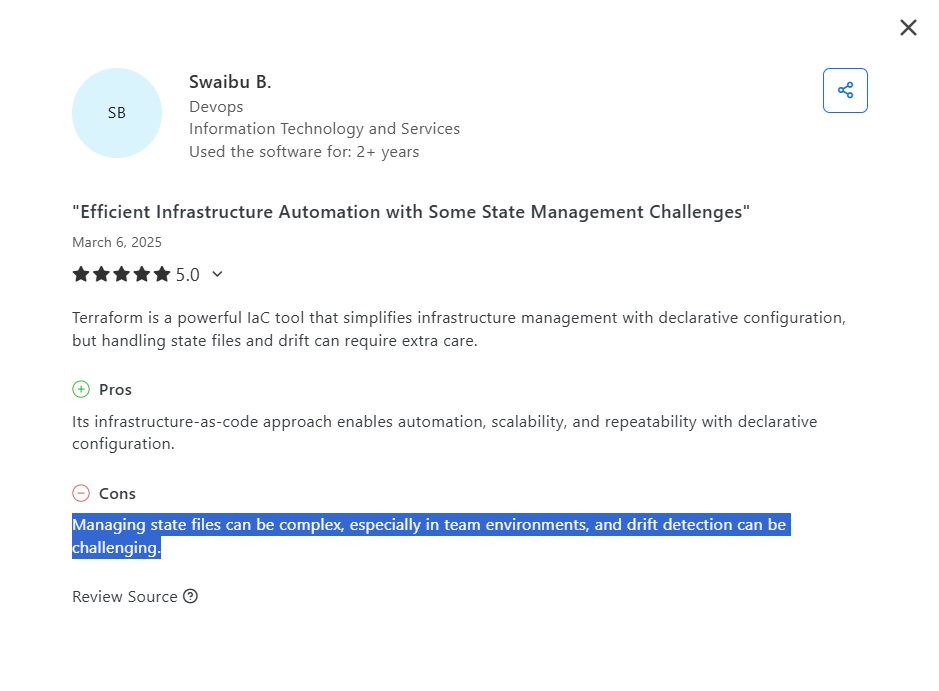Click the first star in the rating
This screenshot has height=691, width=939.
[81, 274]
